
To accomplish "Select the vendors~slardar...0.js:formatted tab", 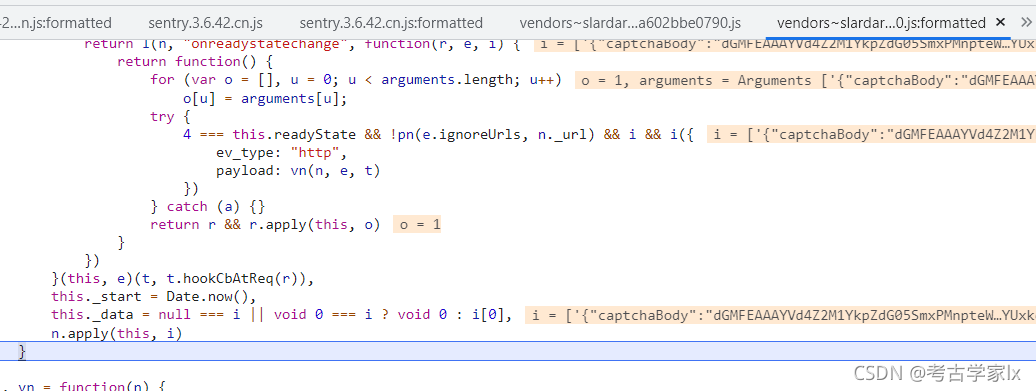I will [x=881, y=22].
